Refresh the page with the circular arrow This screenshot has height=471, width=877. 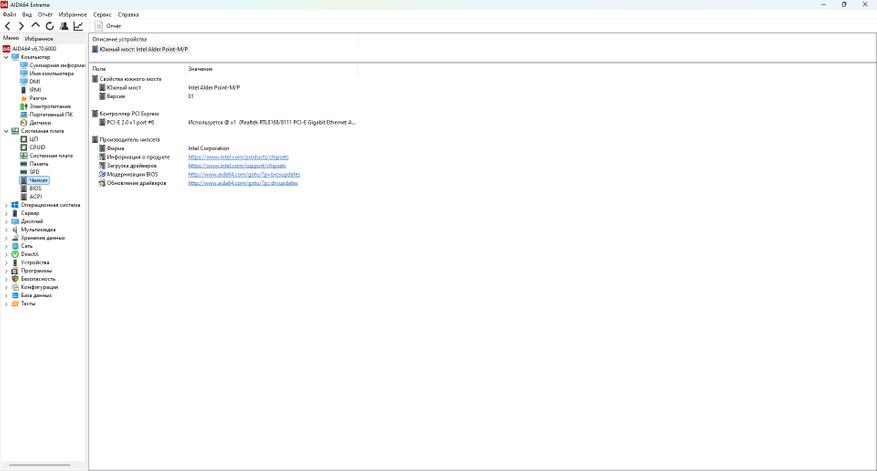pos(50,26)
